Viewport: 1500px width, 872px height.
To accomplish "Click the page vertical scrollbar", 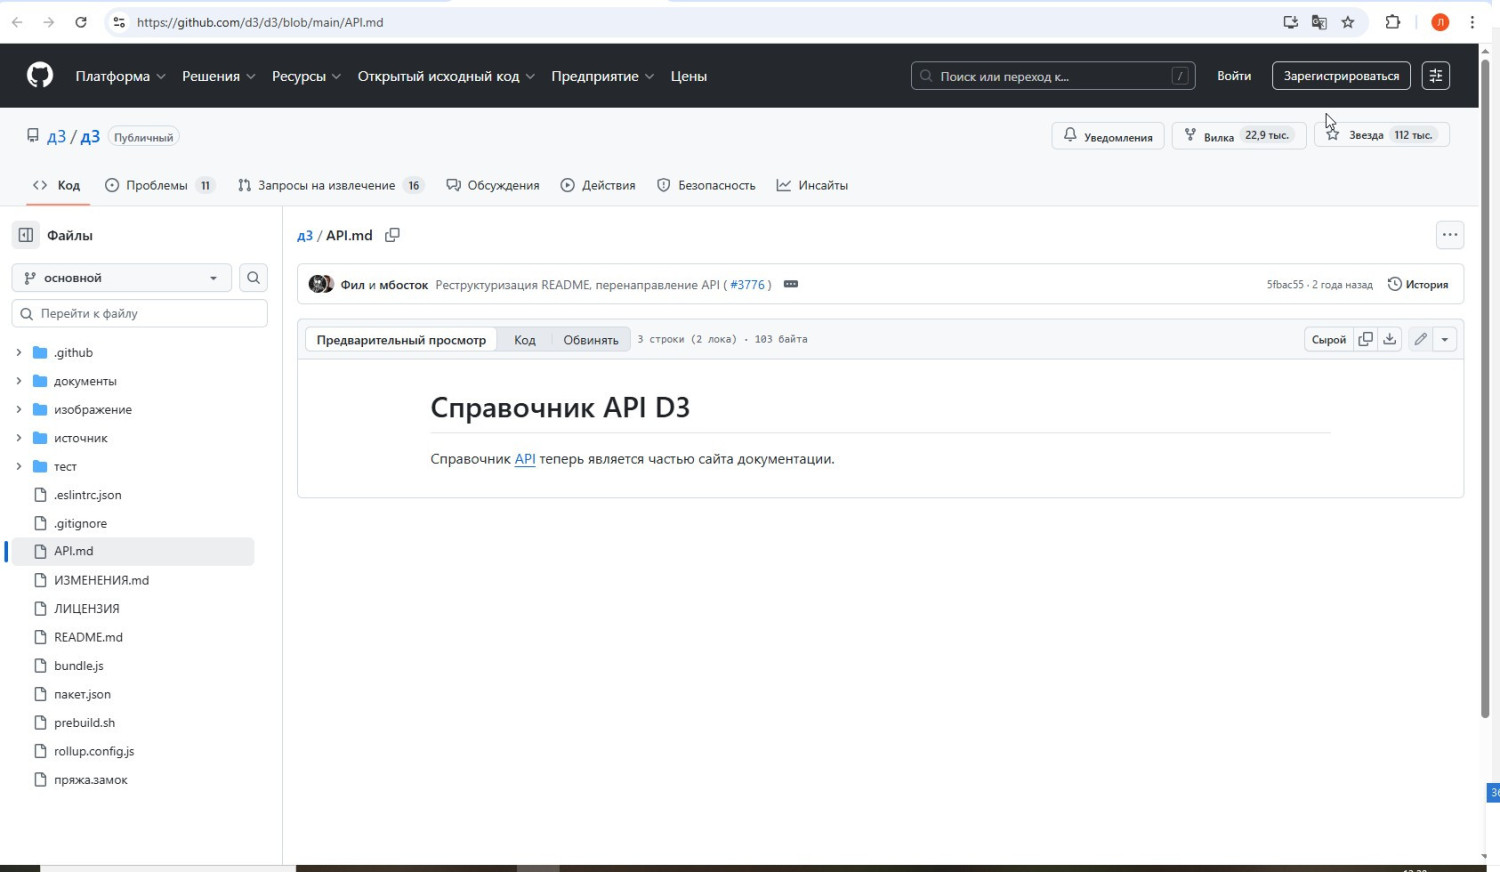I will point(1485,400).
